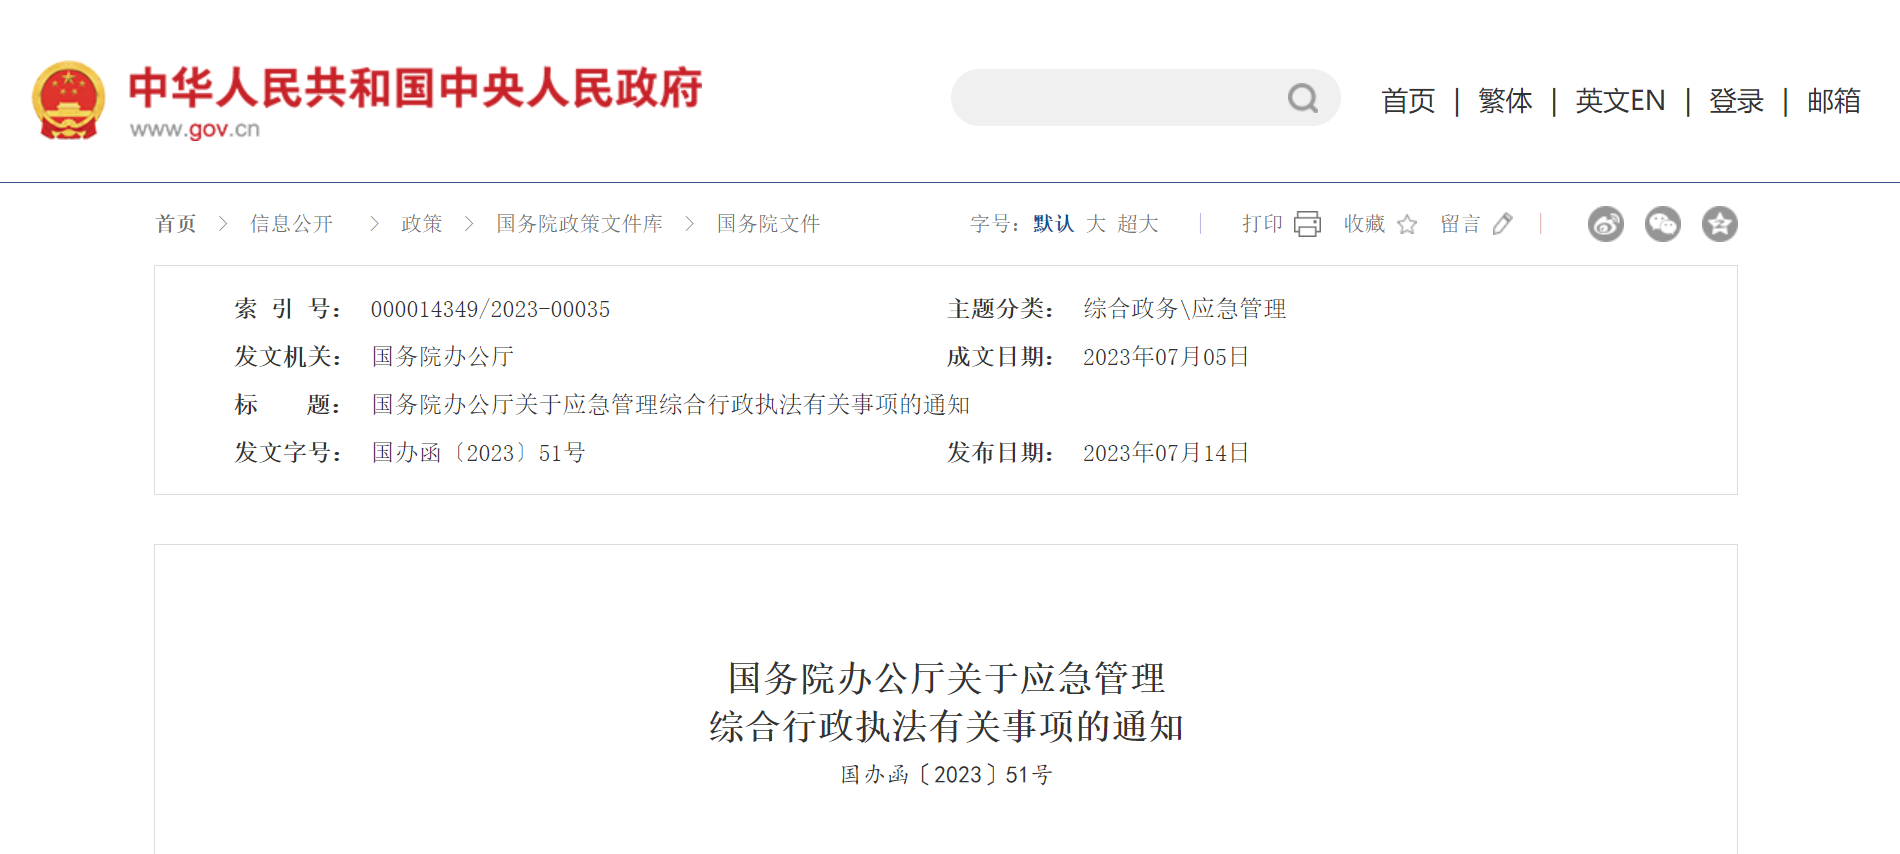Go to 信息公开 breadcrumb
1900x854 pixels.
[291, 224]
